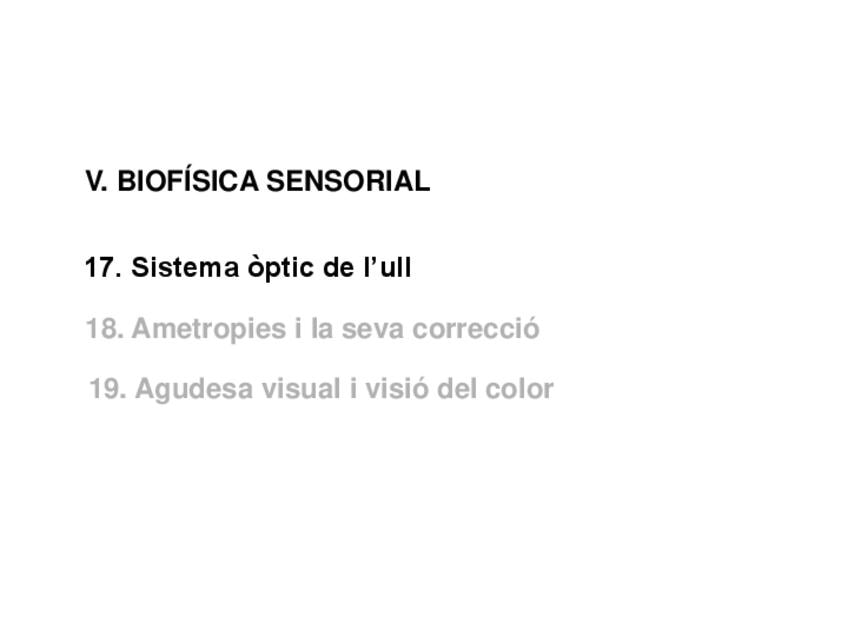Screen dimensions: 848x636
Task: Click the word Sistema in item 17
Action: 185,268
